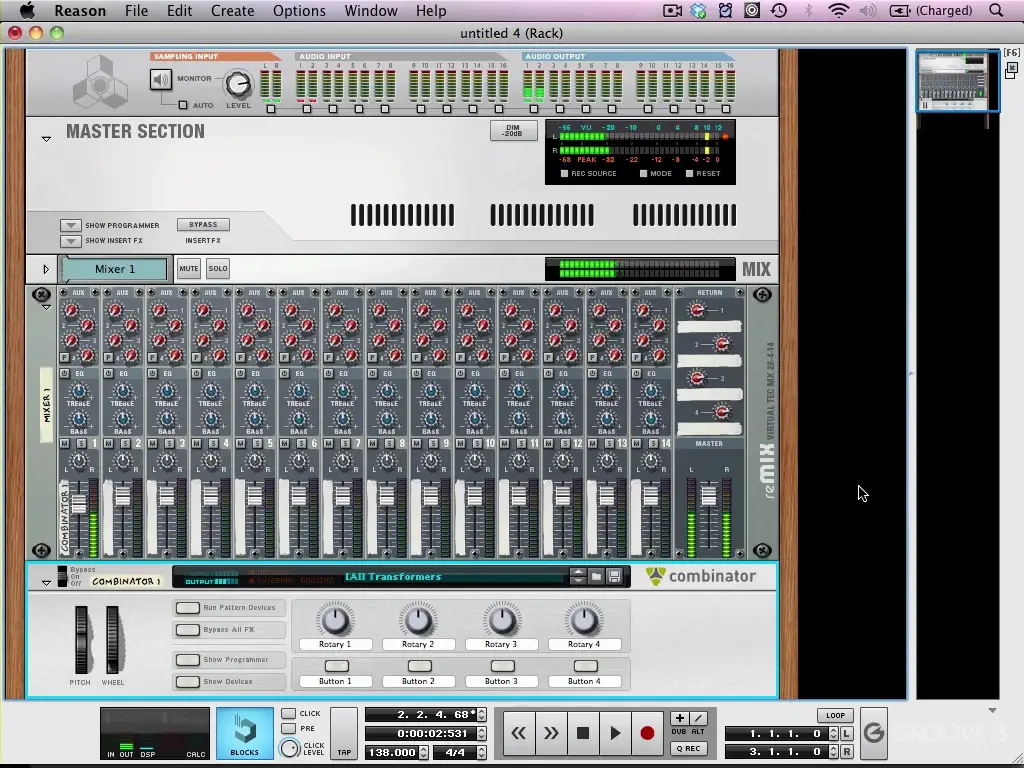Image resolution: width=1024 pixels, height=768 pixels.
Task: Click the Combinator save patch disk icon
Action: (614, 577)
